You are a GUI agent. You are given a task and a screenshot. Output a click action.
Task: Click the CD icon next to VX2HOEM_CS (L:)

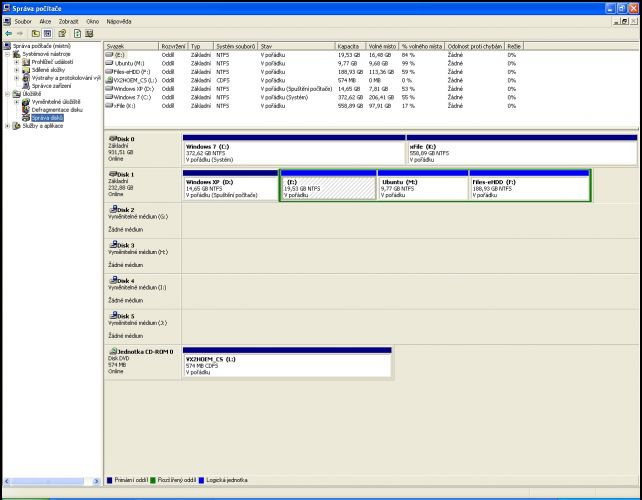pyautogui.click(x=109, y=80)
